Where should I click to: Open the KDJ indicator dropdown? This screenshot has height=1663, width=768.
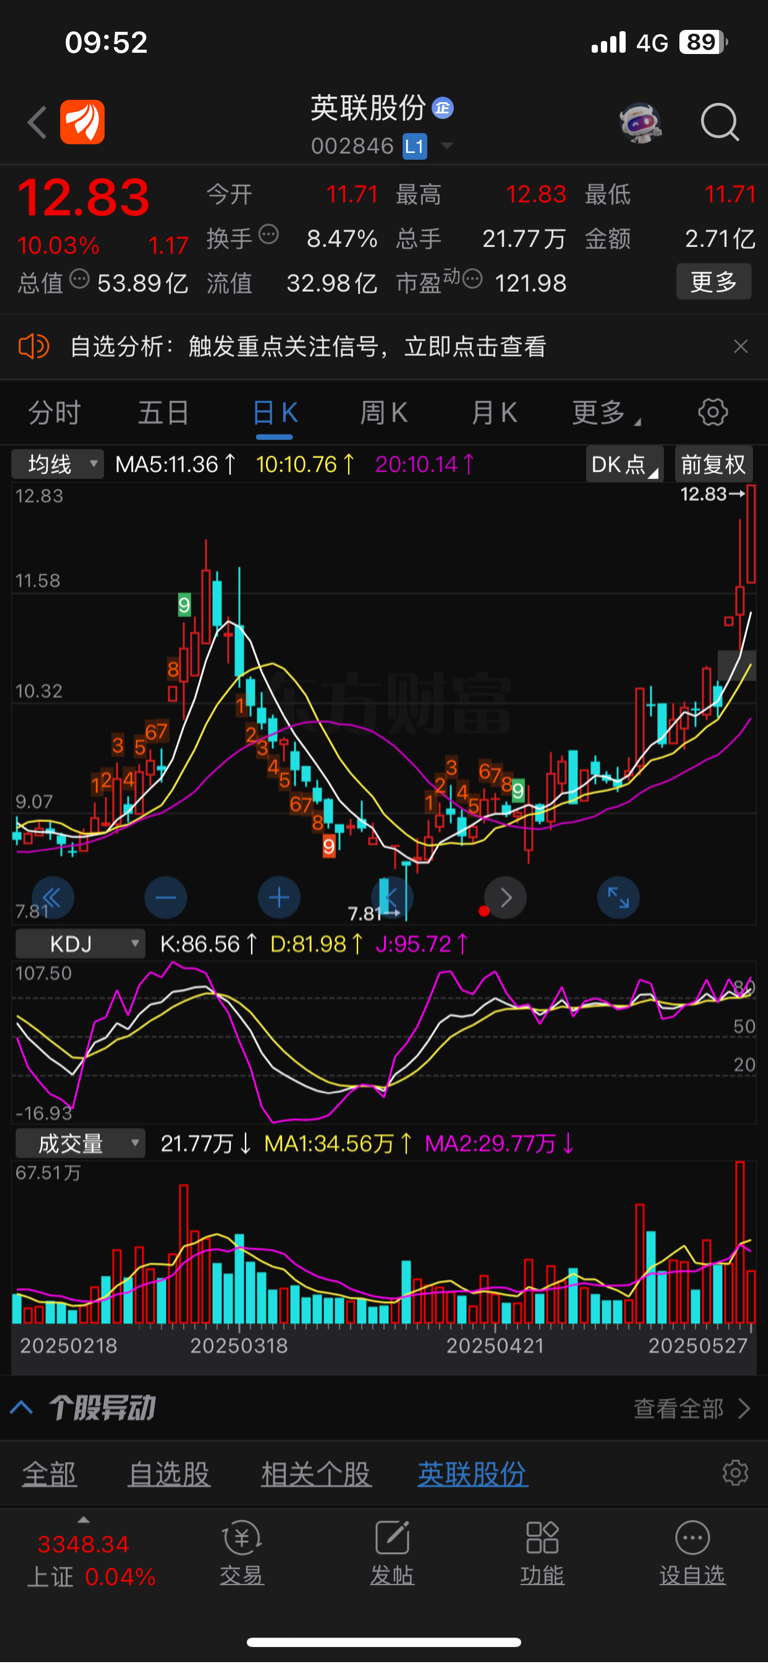tap(79, 944)
